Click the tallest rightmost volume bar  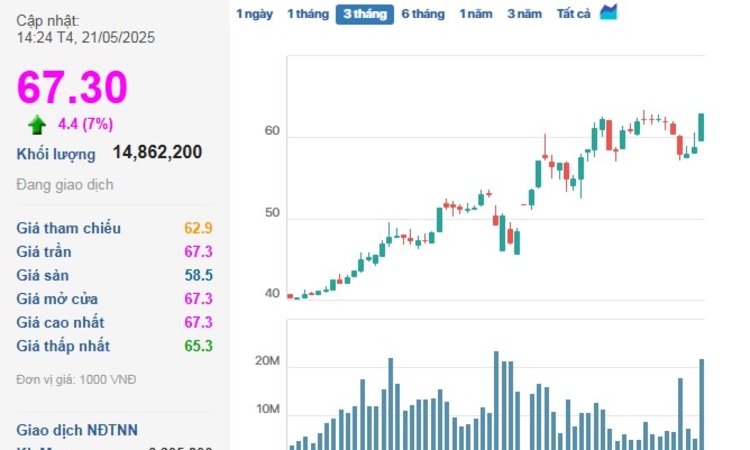point(701,403)
